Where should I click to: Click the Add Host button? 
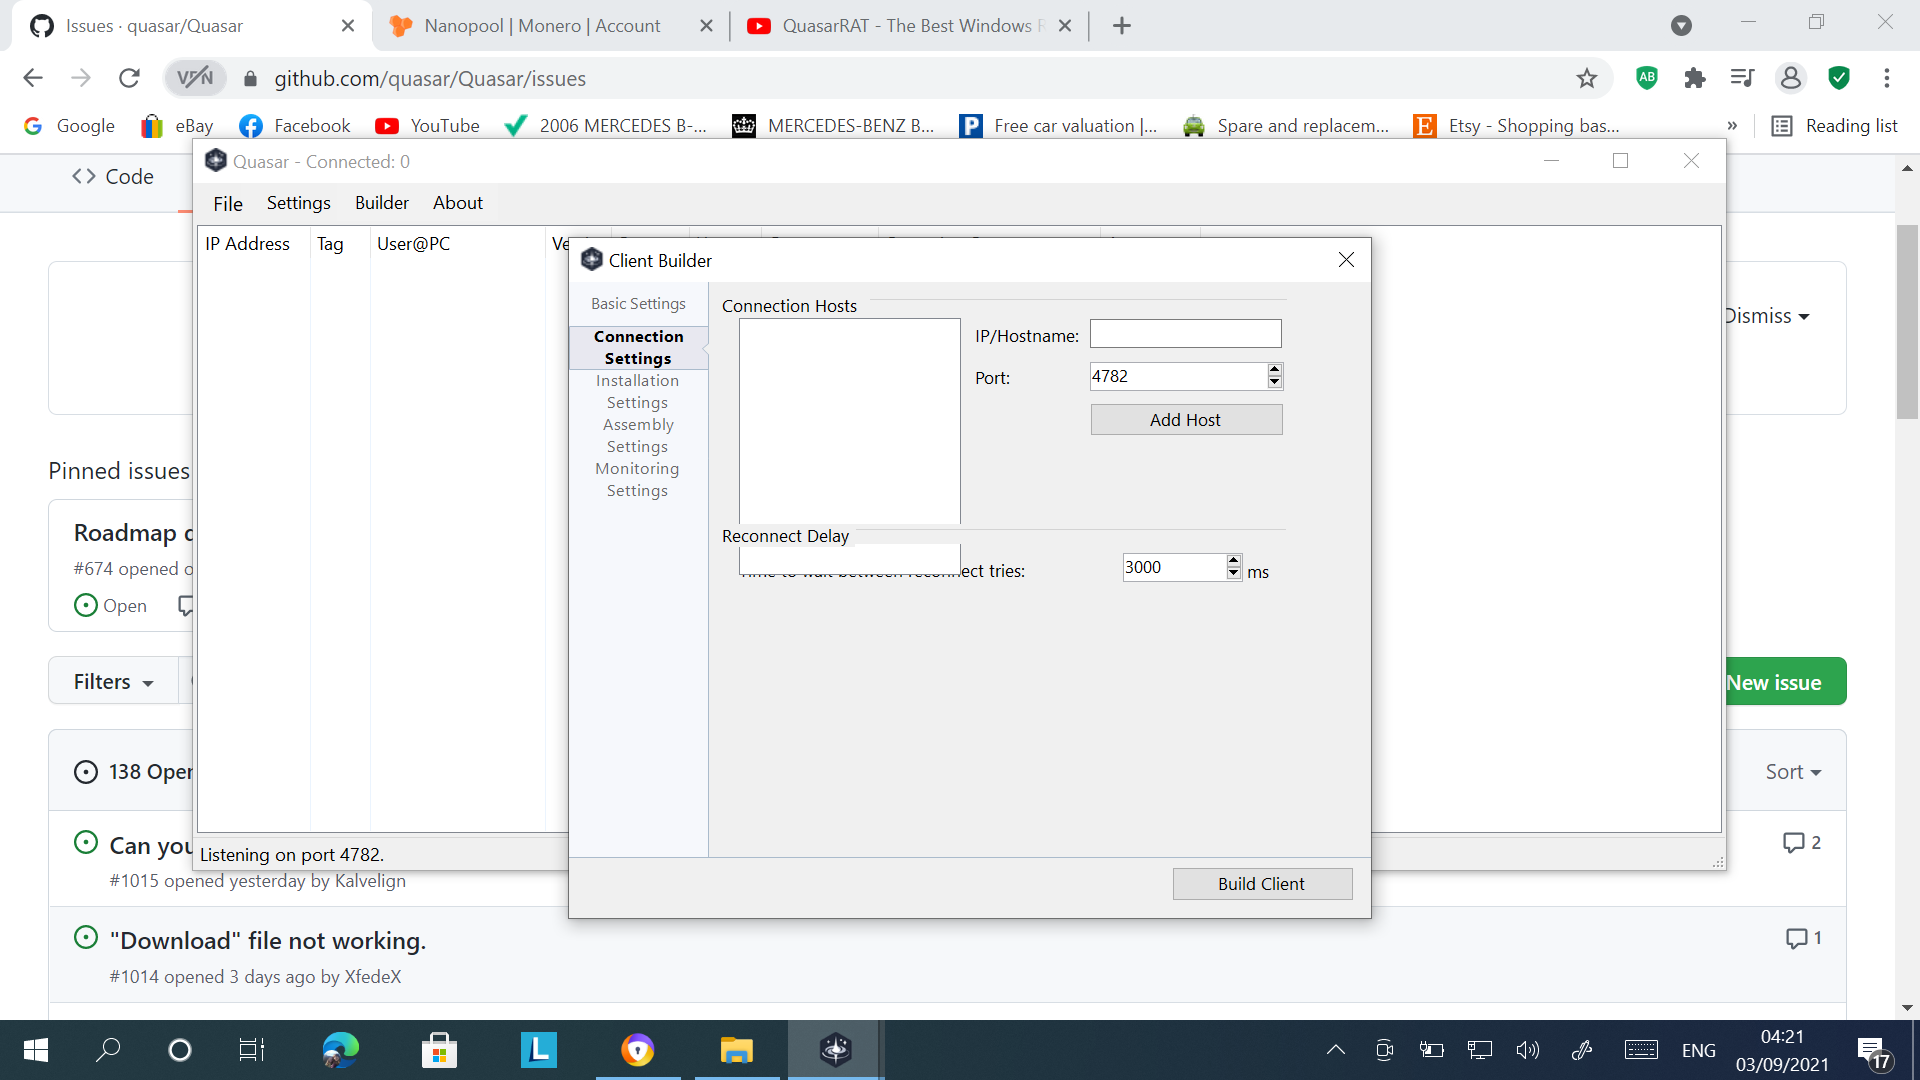pos(1185,420)
